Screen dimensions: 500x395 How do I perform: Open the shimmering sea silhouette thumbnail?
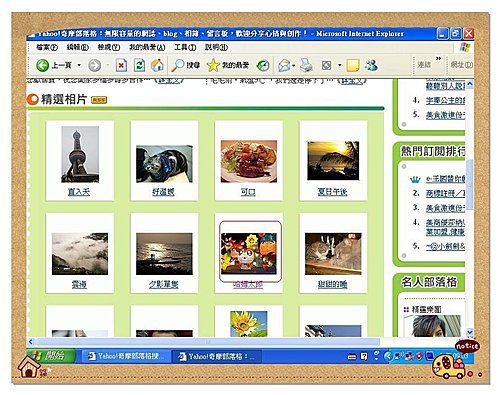[164, 254]
